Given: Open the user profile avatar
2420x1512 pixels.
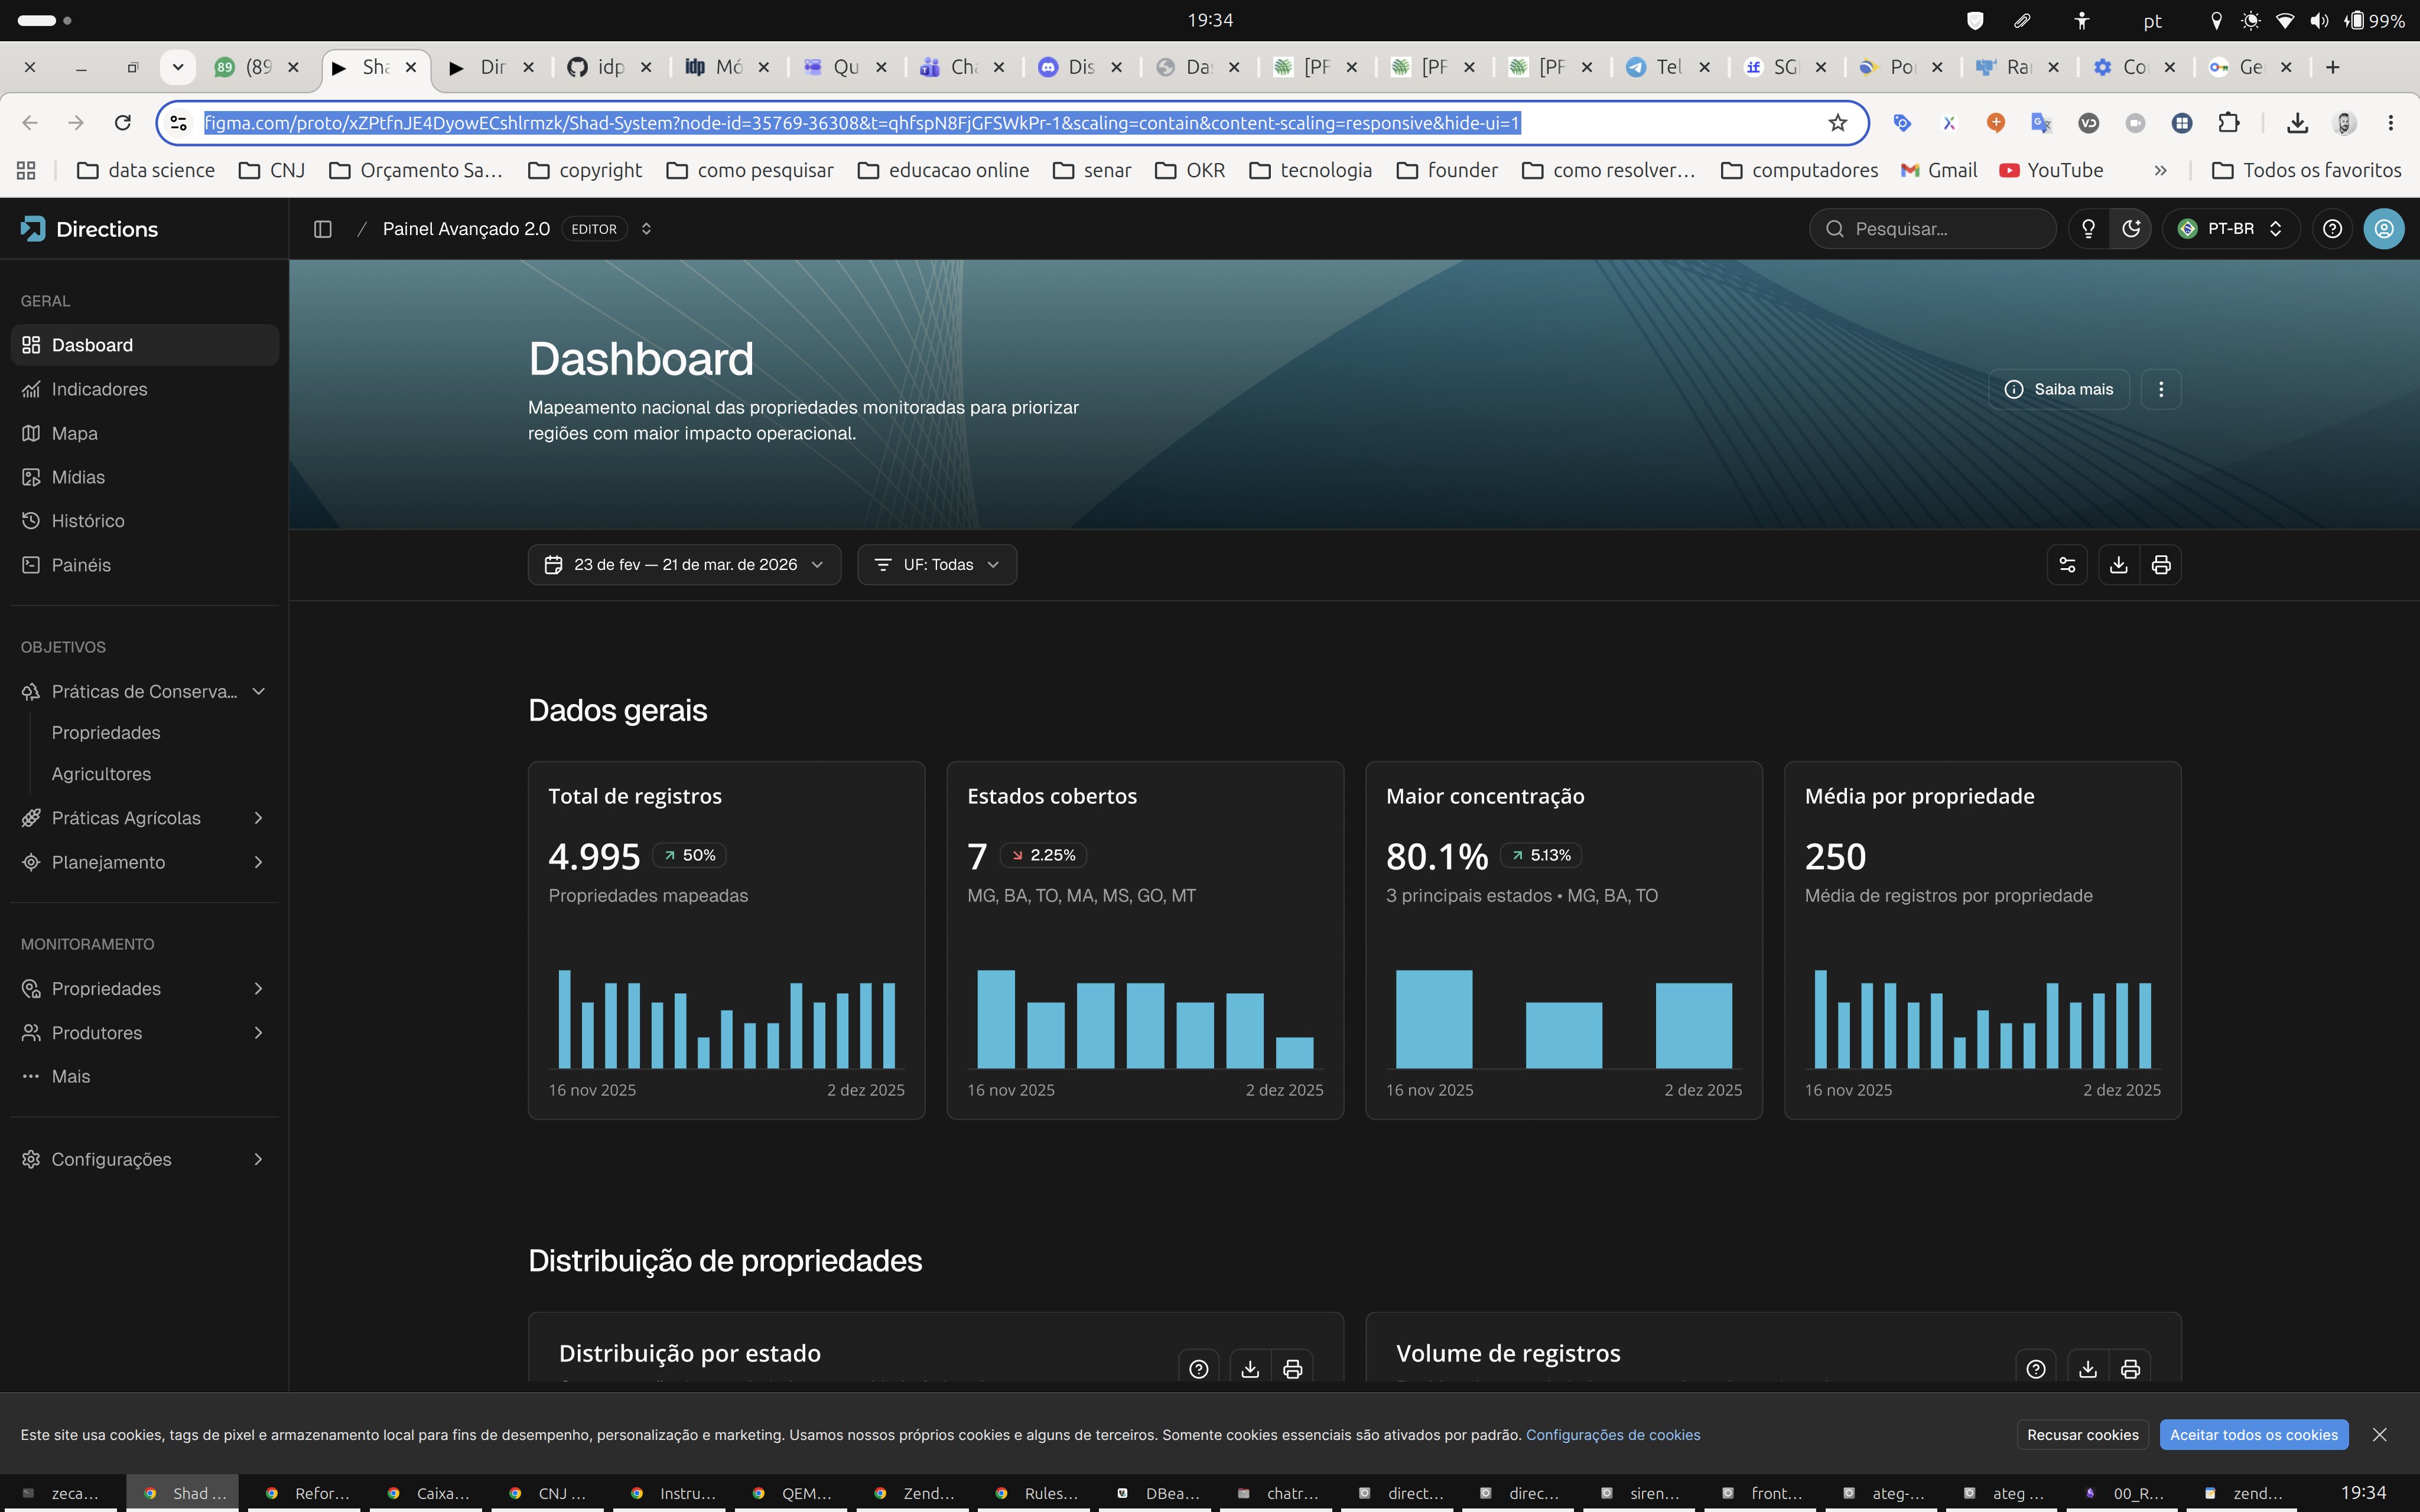Looking at the screenshot, I should 2384,229.
